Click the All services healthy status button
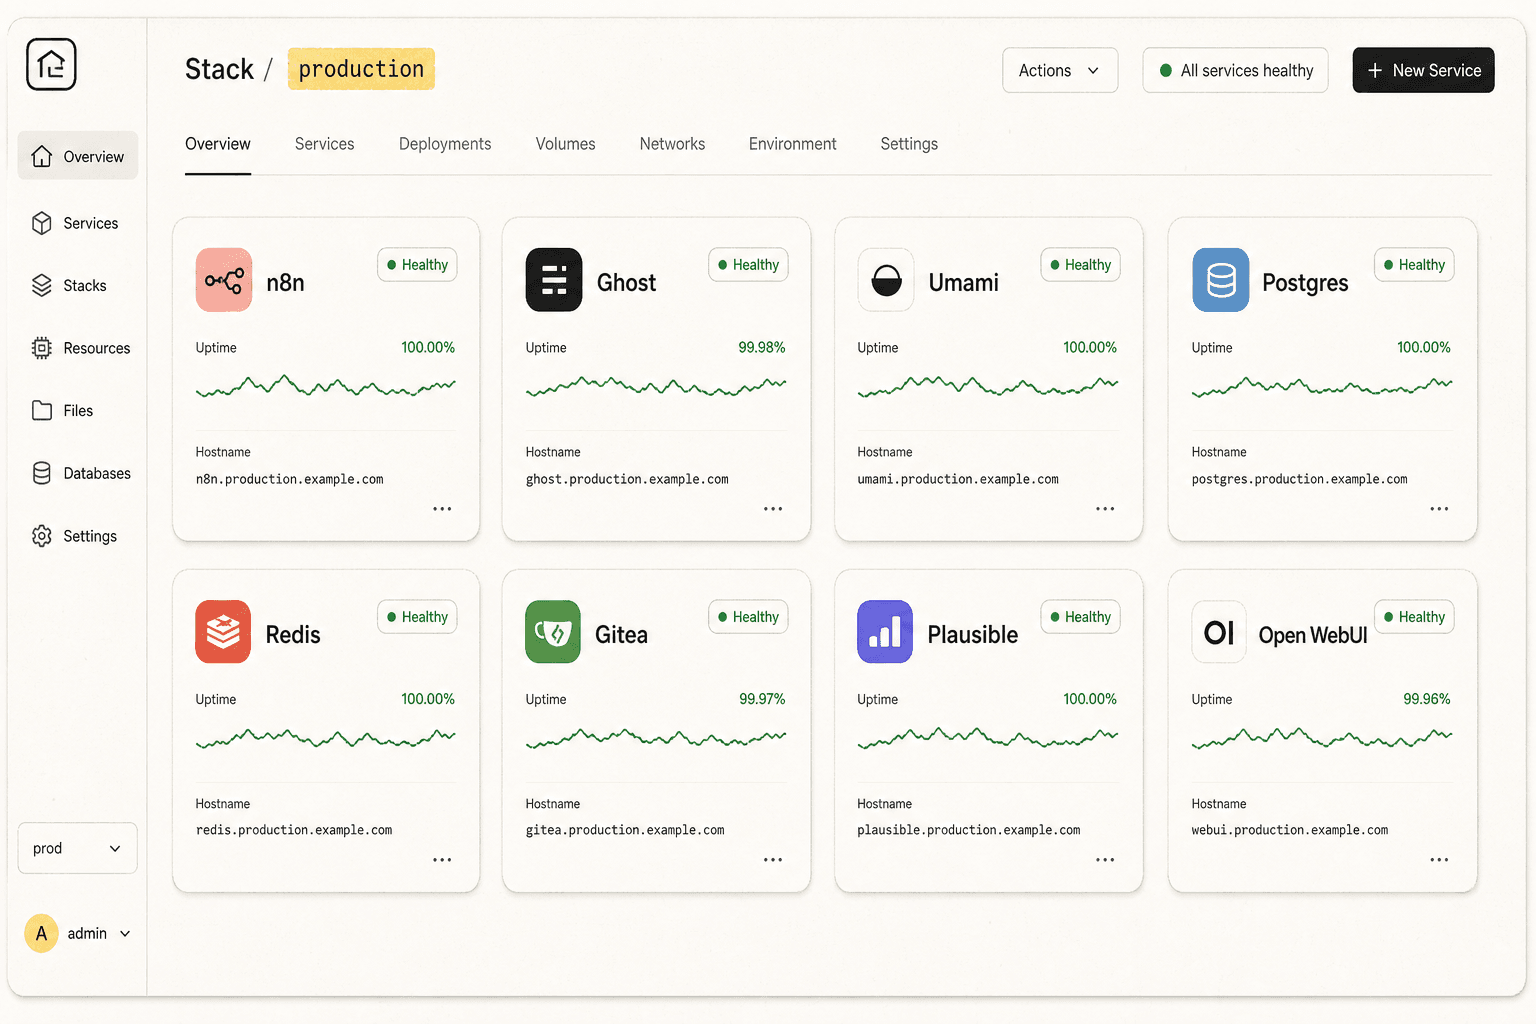 1235,70
